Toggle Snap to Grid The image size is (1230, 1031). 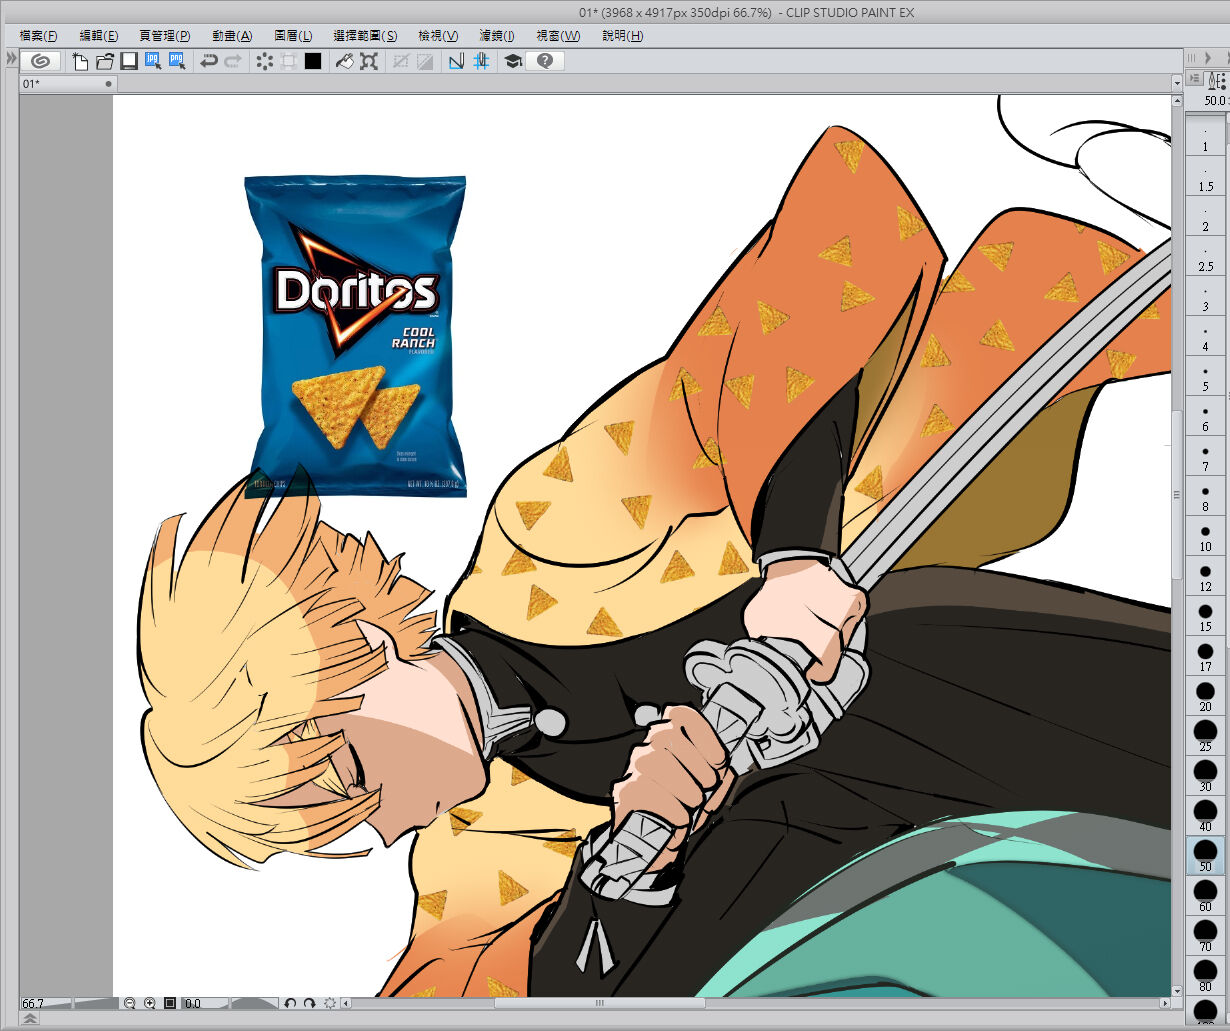click(481, 61)
